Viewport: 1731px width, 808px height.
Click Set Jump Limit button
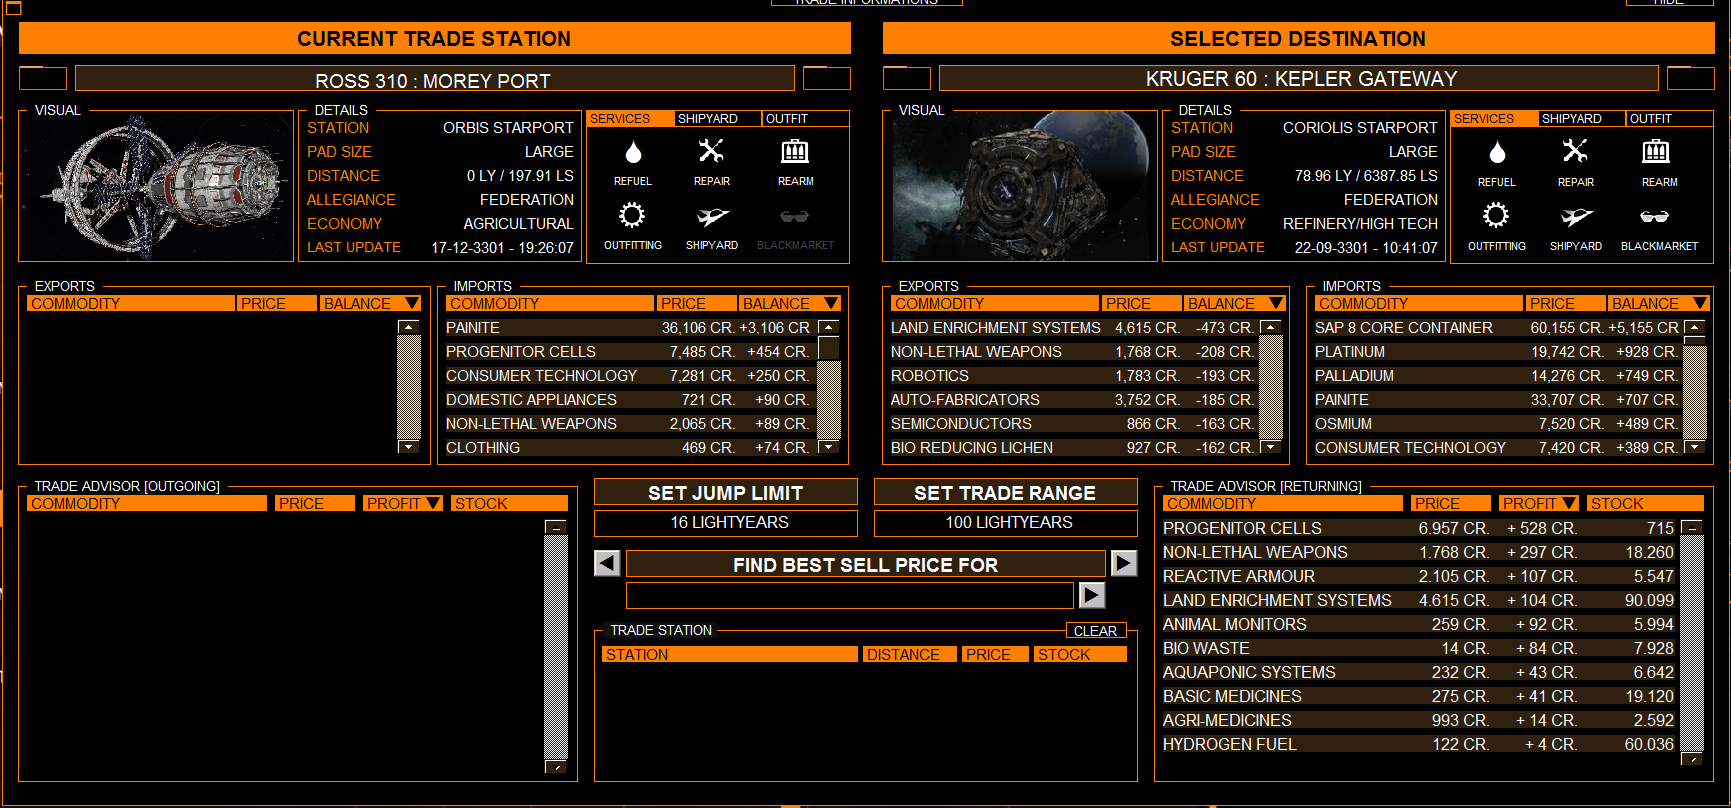click(x=726, y=492)
